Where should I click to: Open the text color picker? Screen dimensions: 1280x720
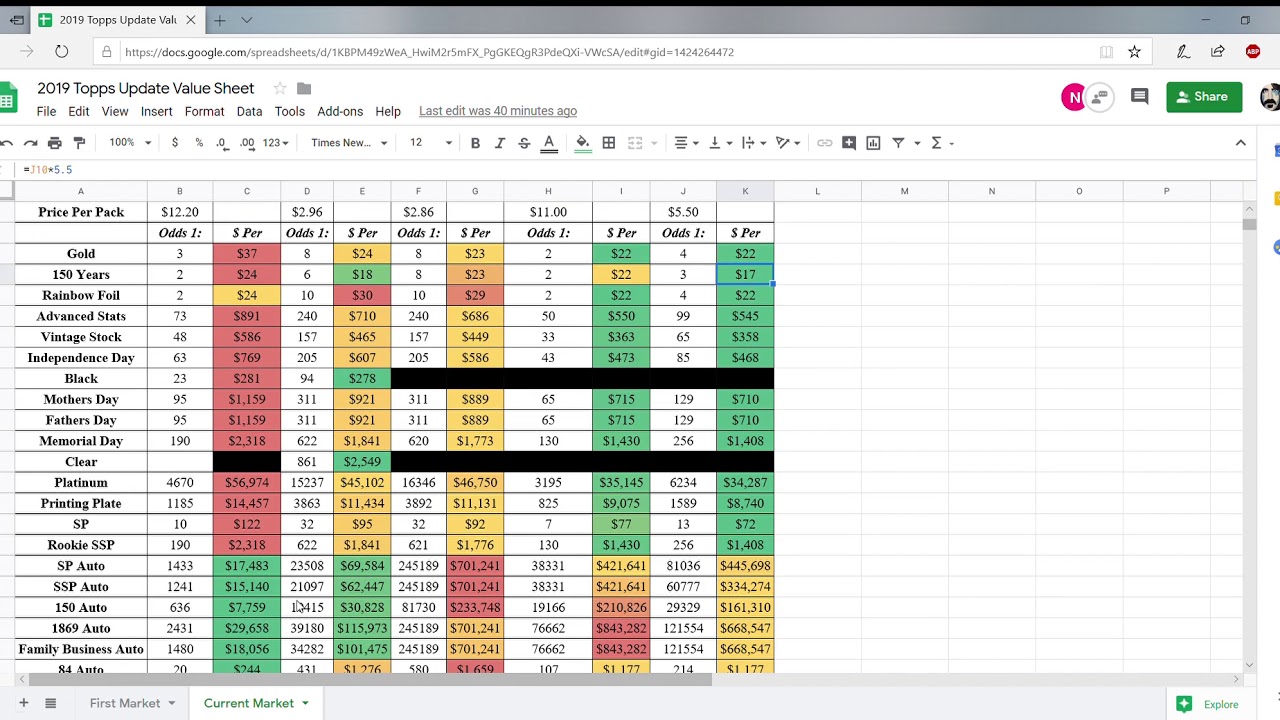tap(549, 143)
